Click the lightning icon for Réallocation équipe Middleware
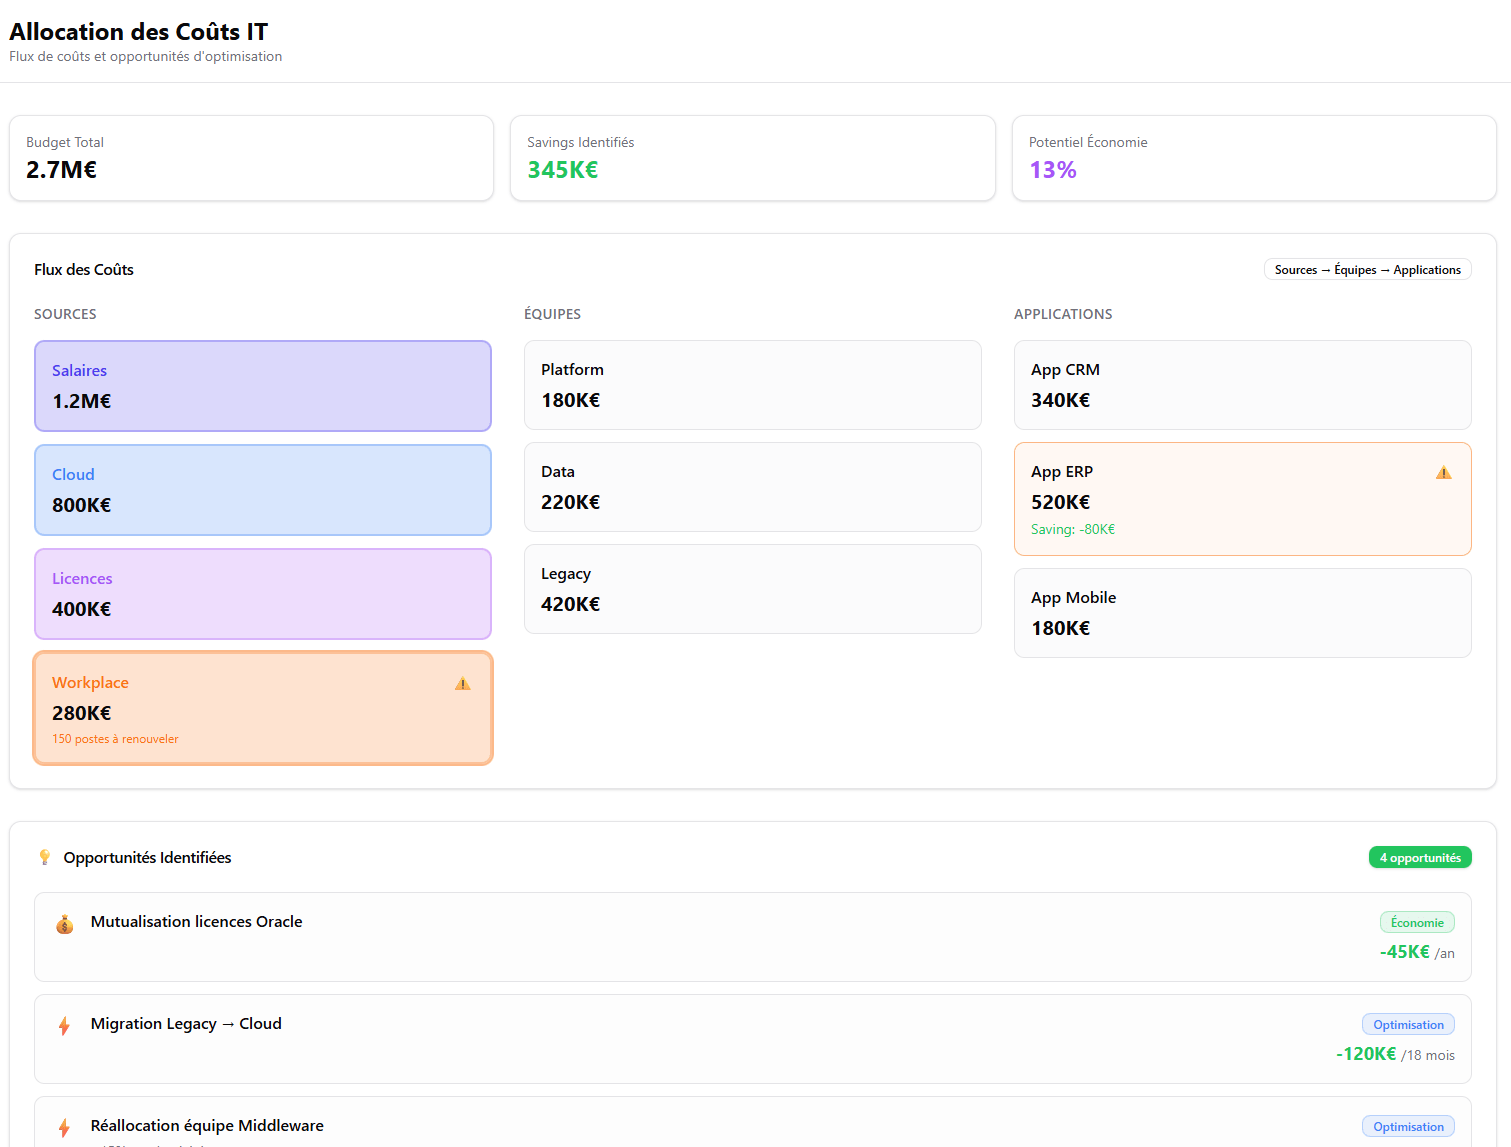 pyautogui.click(x=64, y=1128)
